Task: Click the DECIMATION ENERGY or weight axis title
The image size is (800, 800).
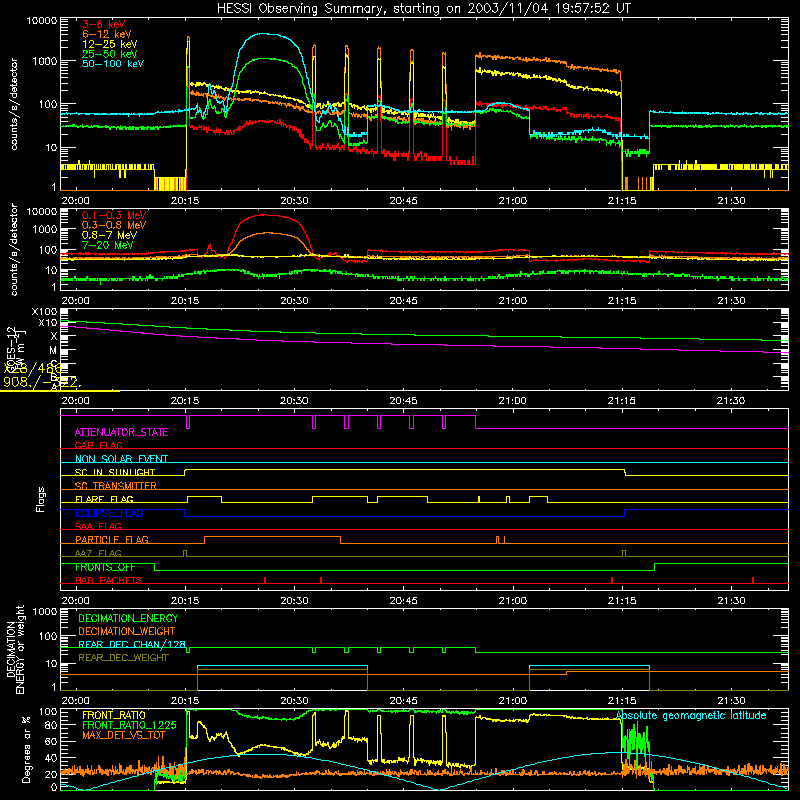Action: (x=15, y=649)
